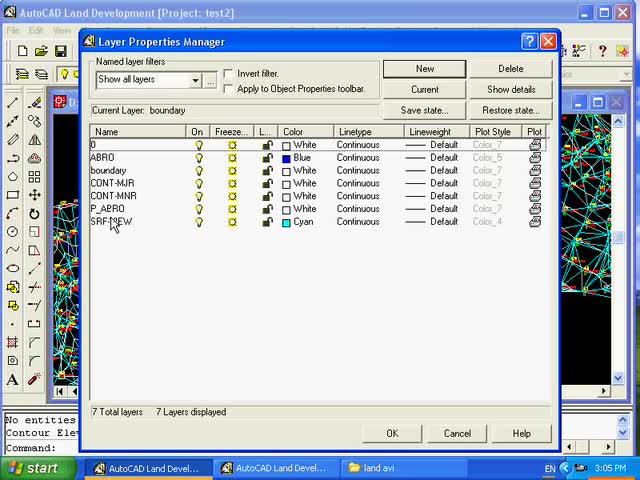Select the Rectangle draw tool
The image size is (640, 480).
click(x=13, y=195)
